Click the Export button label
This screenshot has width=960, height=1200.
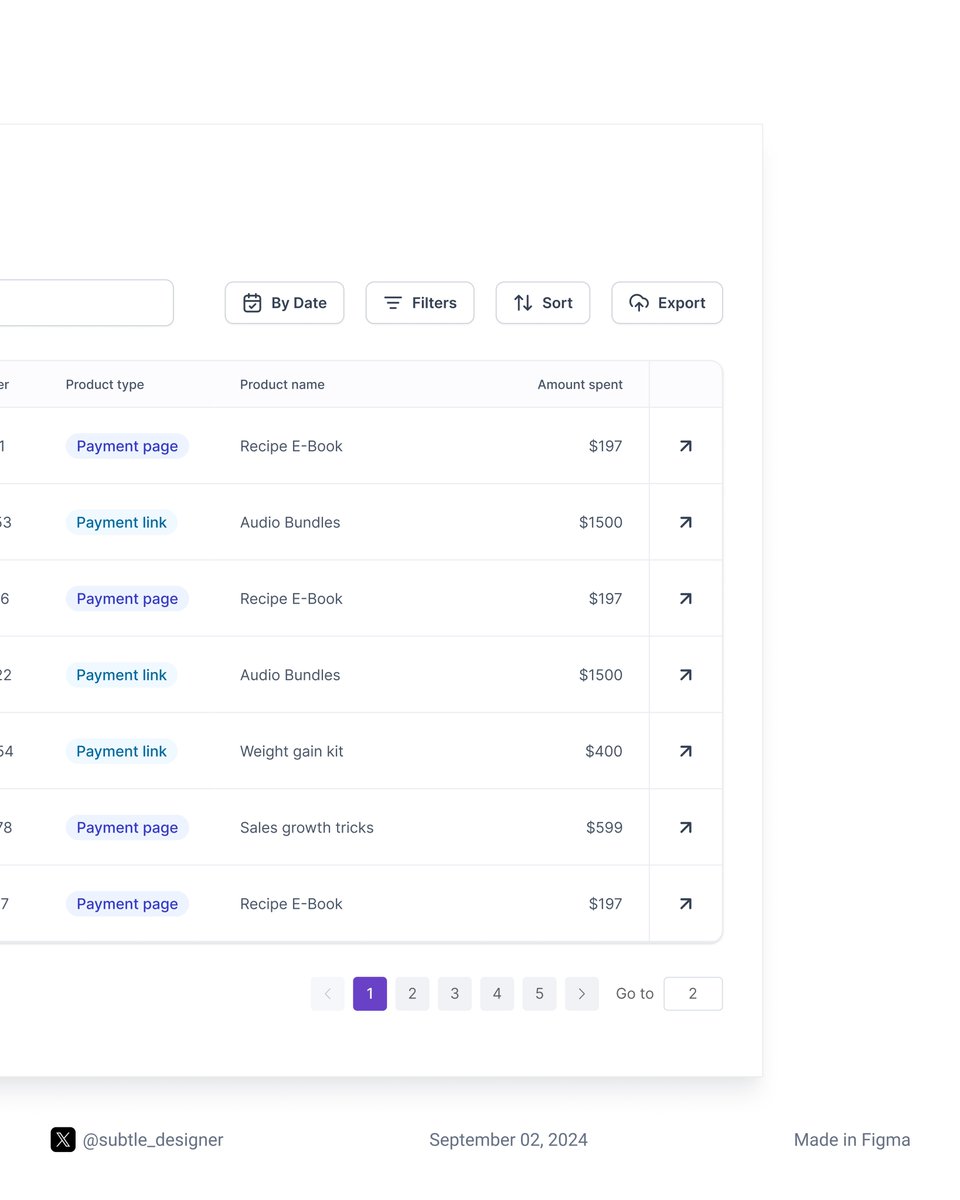[682, 303]
